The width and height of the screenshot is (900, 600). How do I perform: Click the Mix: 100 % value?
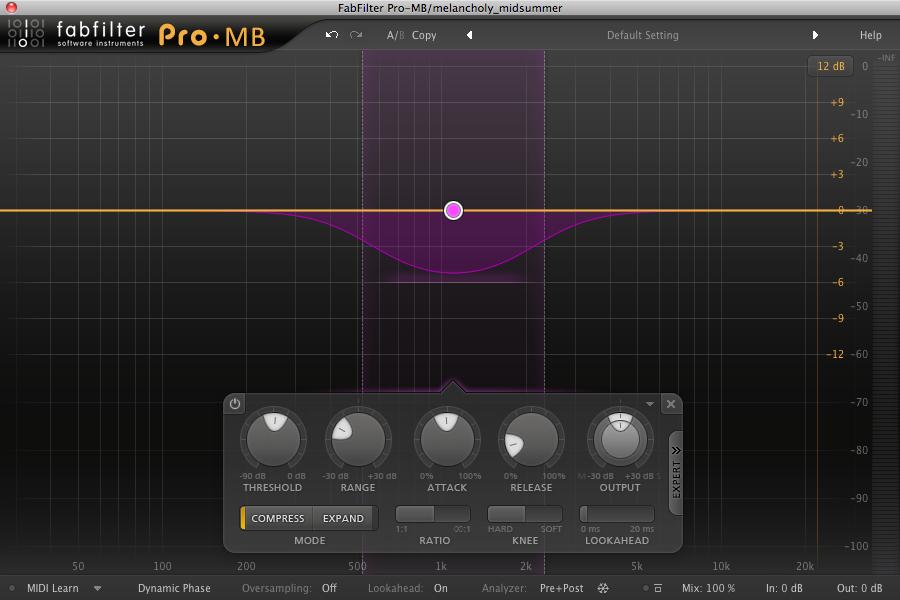pyautogui.click(x=708, y=588)
